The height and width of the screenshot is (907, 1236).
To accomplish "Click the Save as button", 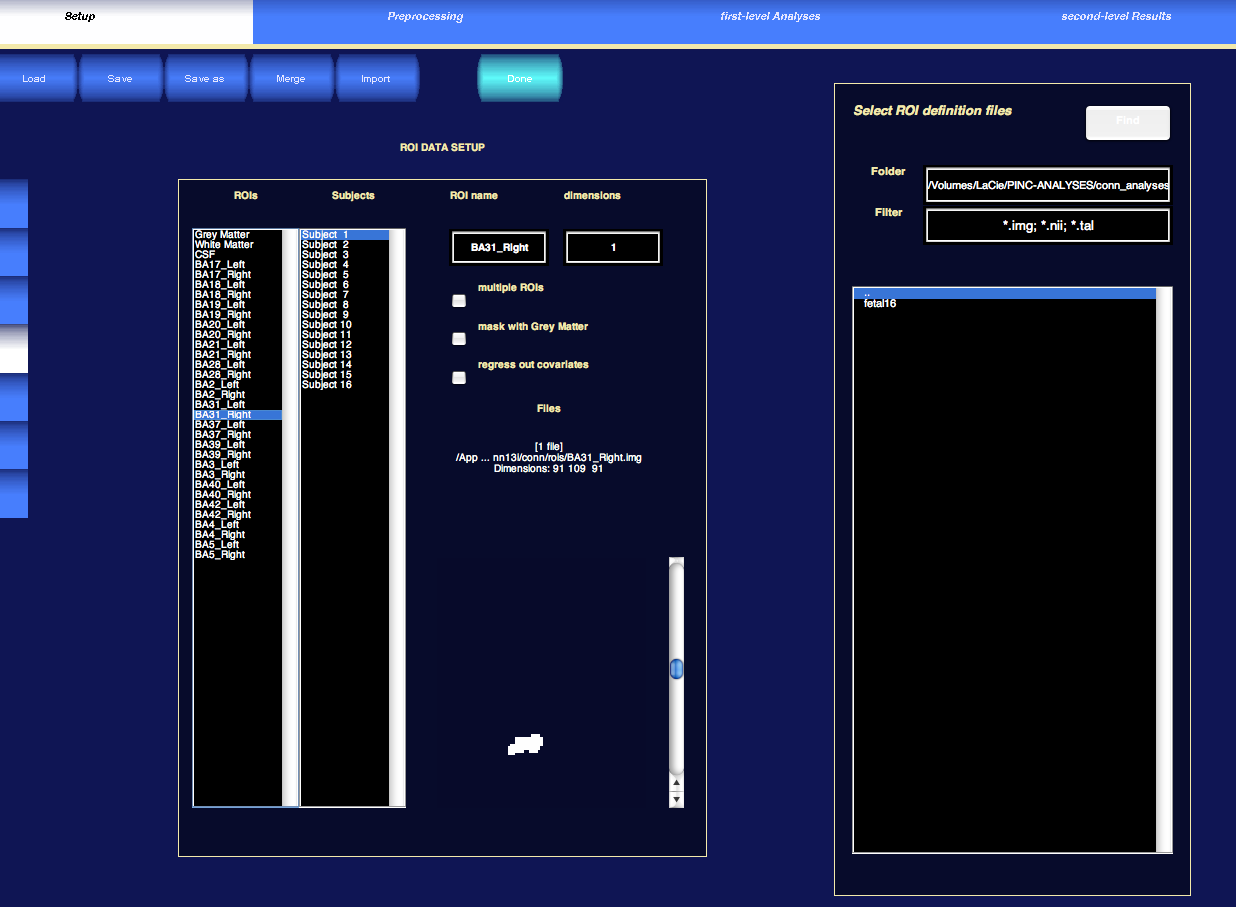I will [204, 79].
